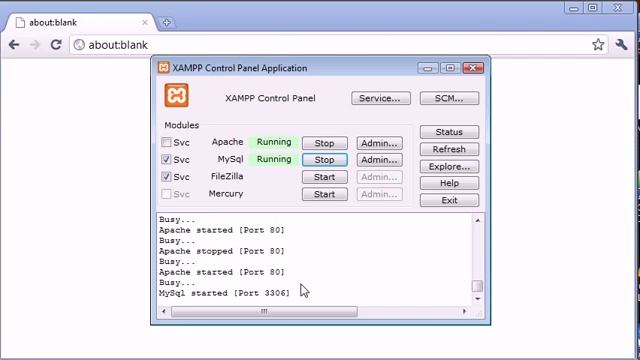Click the log scroll up arrow
This screenshot has width=640, height=360.
coord(478,220)
